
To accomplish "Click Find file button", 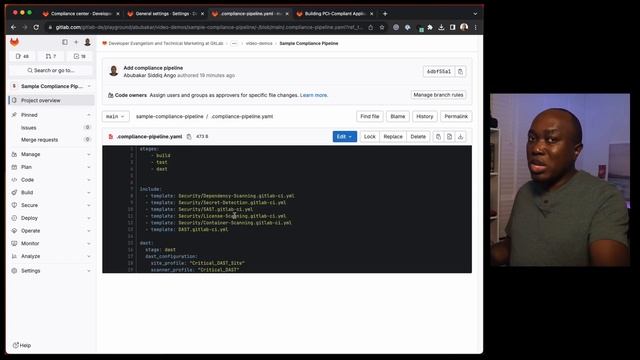I will coord(370,116).
